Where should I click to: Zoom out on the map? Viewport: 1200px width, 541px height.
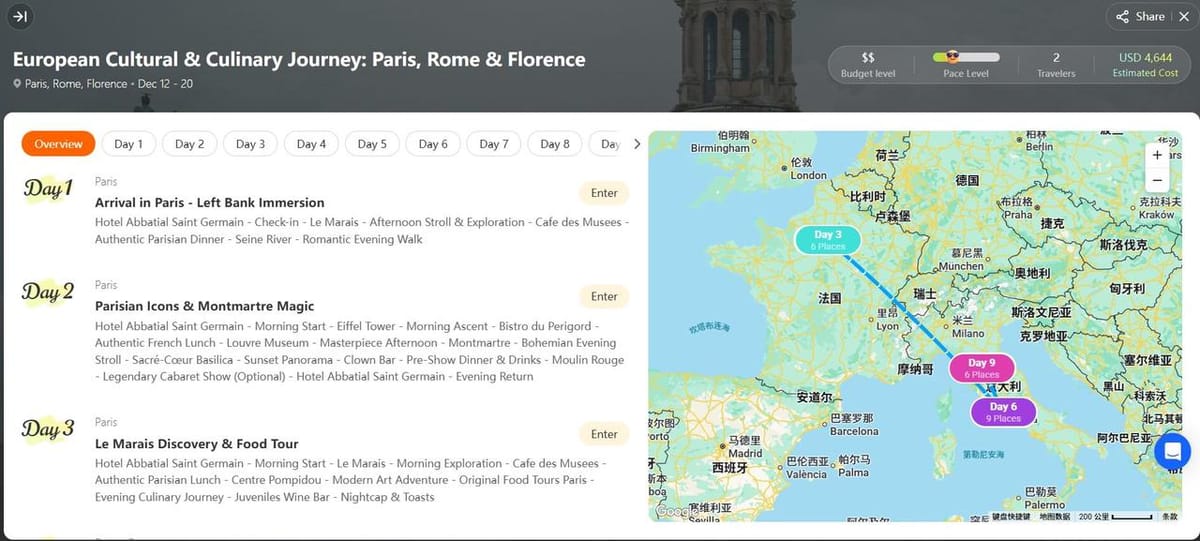1157,181
